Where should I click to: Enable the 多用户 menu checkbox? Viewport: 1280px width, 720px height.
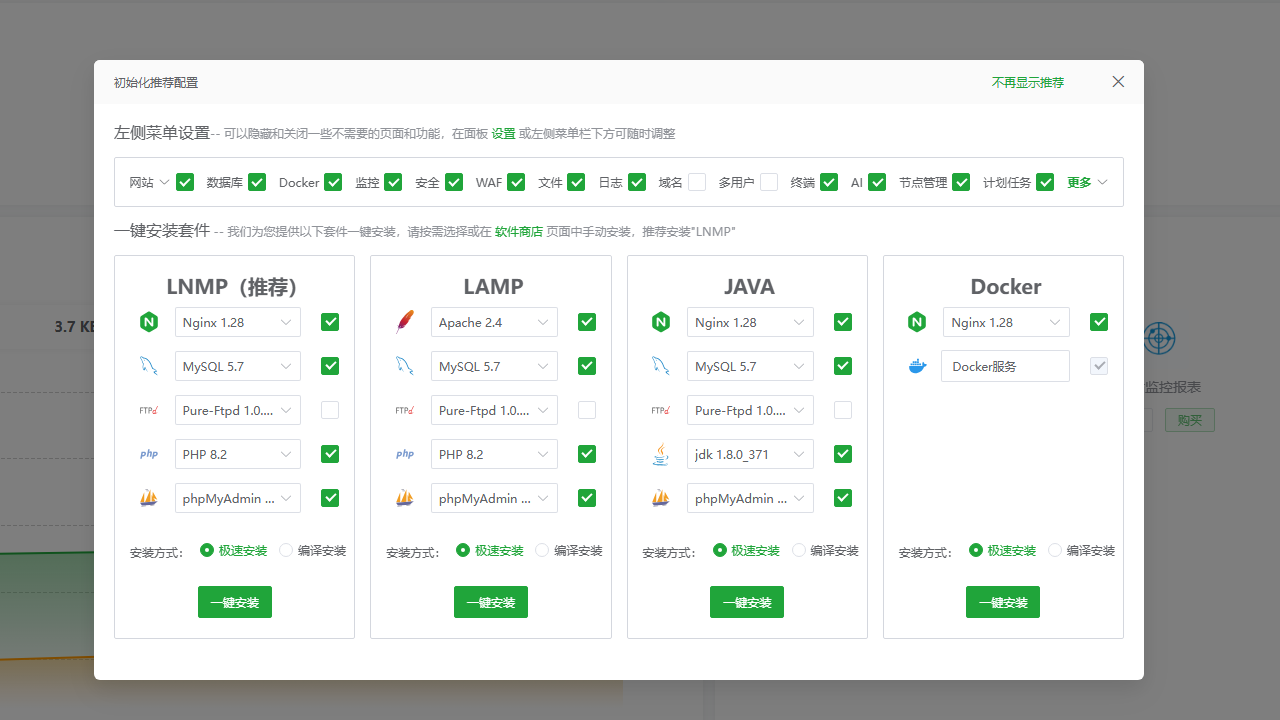coord(769,182)
